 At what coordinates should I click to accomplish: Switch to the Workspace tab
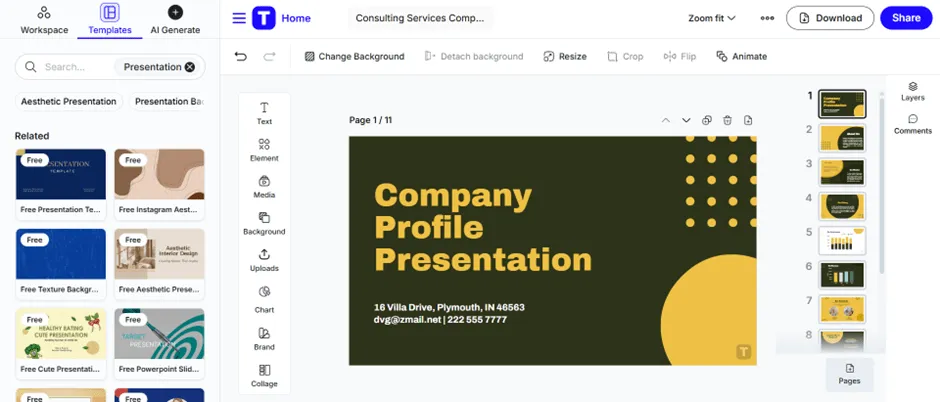pyautogui.click(x=44, y=20)
